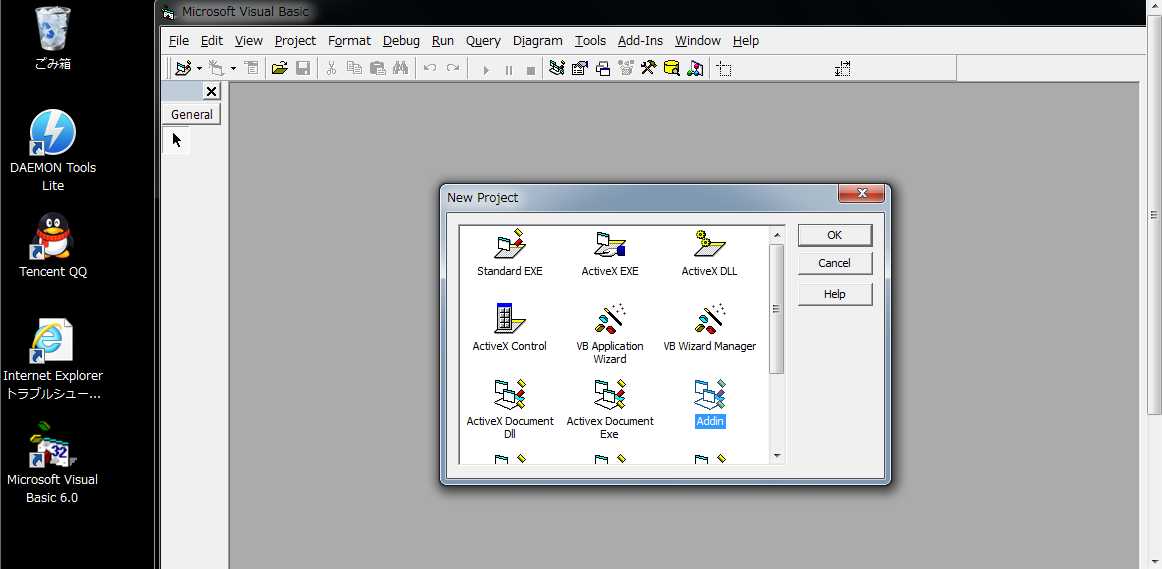This screenshot has height=569, width=1162.
Task: Click Help in the New Project dialog
Action: point(834,294)
